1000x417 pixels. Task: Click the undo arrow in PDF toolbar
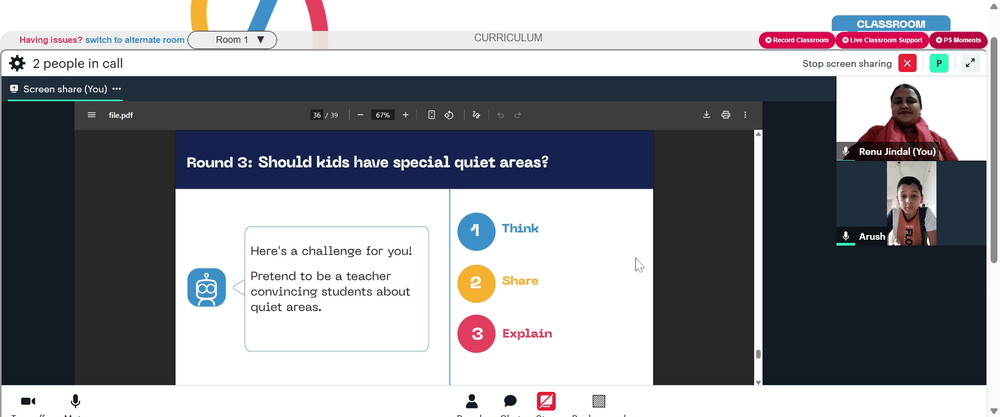[x=501, y=115]
